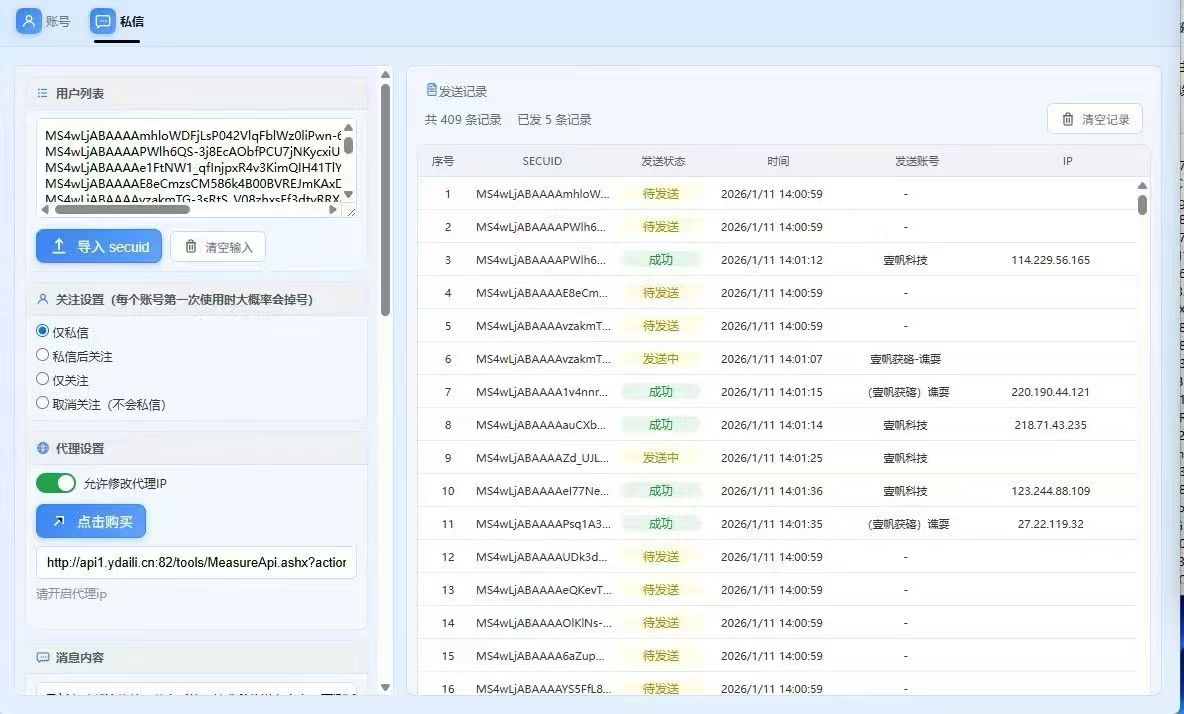Toggle the 允许修改代理IP switch off
1184x714 pixels.
(x=56, y=484)
